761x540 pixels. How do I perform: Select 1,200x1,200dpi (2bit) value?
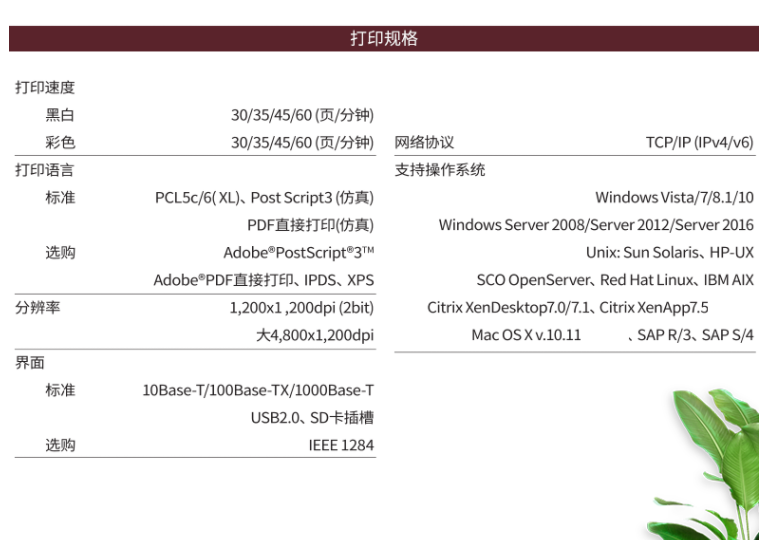click(301, 308)
